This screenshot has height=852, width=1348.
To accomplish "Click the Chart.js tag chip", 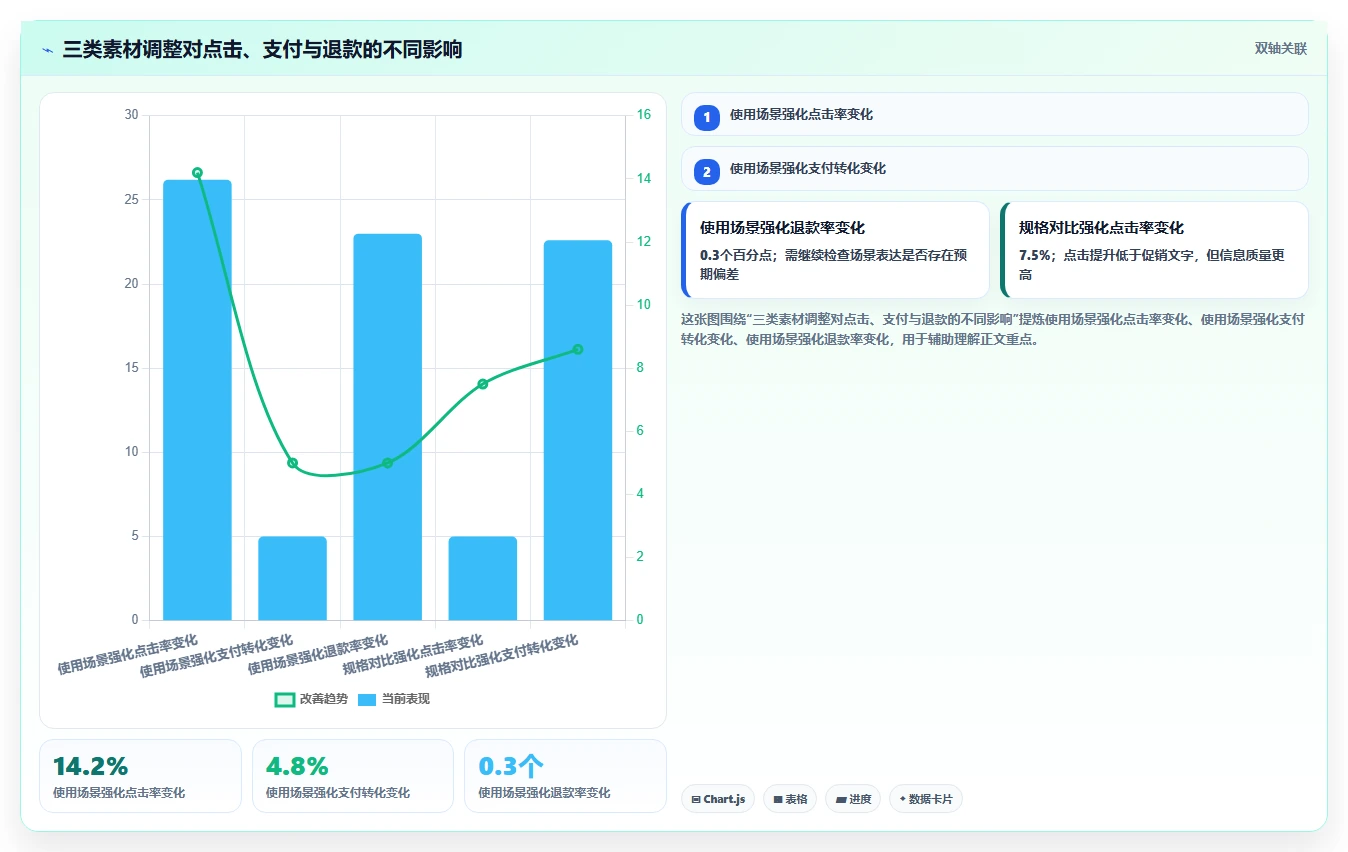I will tap(718, 799).
